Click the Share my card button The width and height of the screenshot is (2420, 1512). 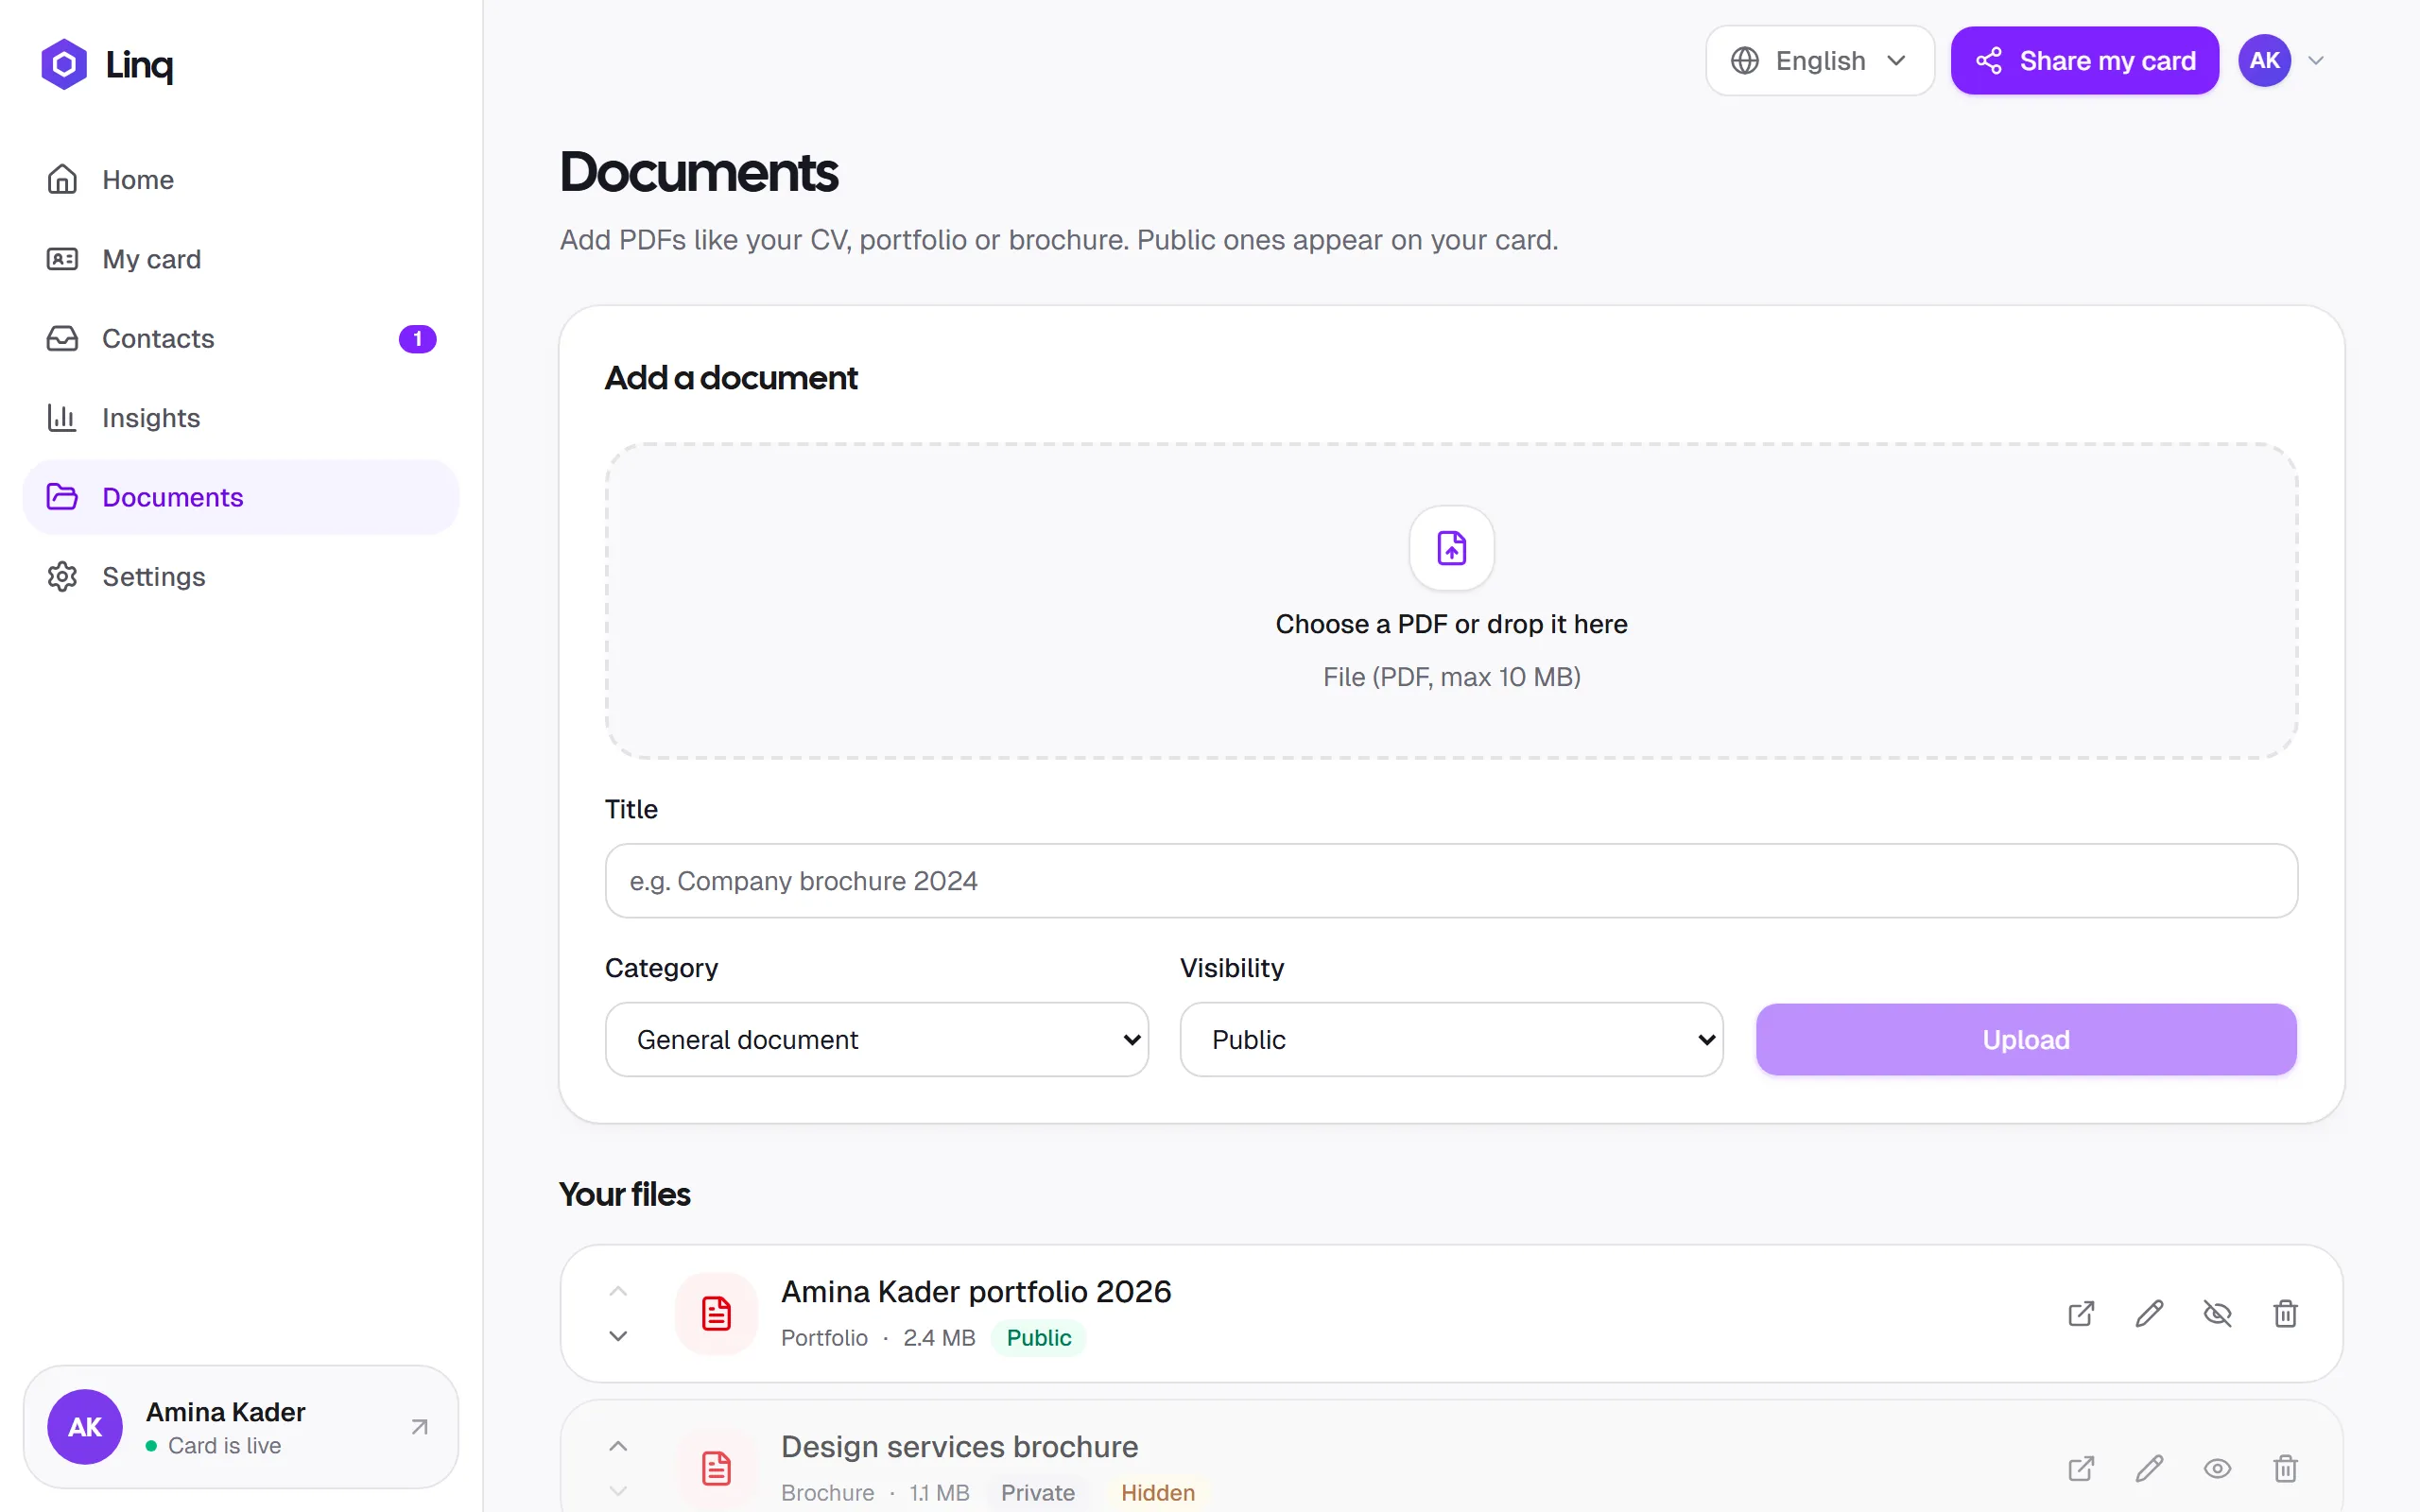pyautogui.click(x=2084, y=61)
